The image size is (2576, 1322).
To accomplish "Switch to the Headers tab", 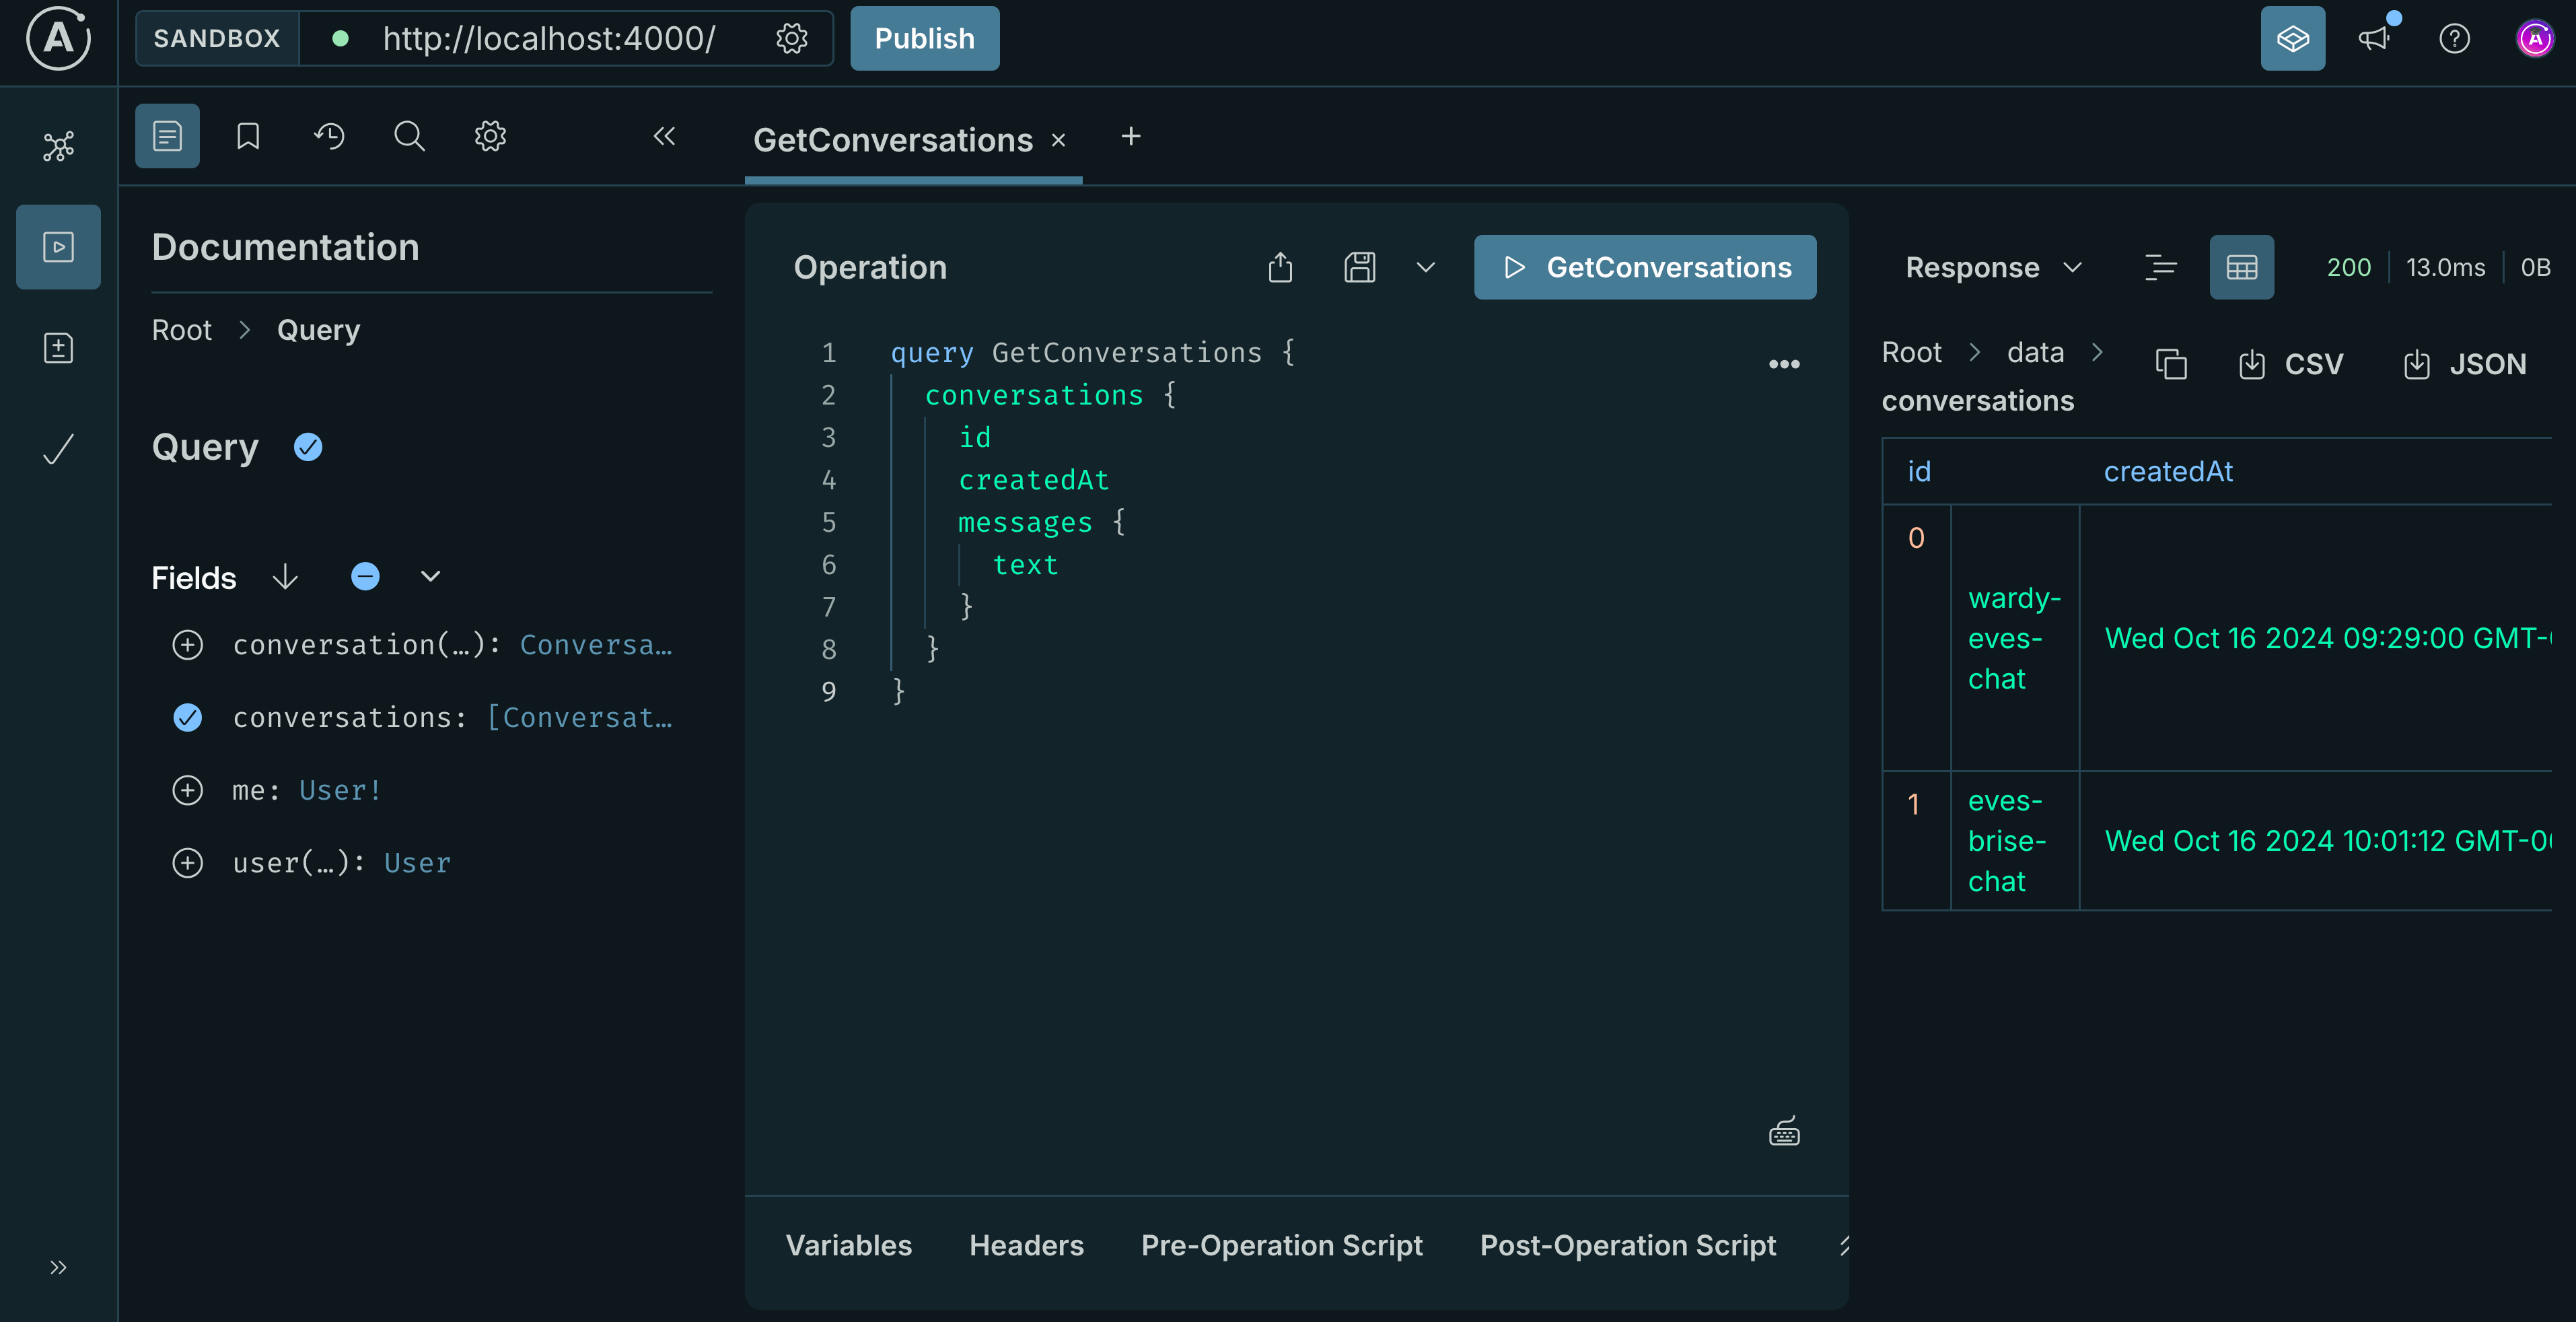I will click(1026, 1245).
